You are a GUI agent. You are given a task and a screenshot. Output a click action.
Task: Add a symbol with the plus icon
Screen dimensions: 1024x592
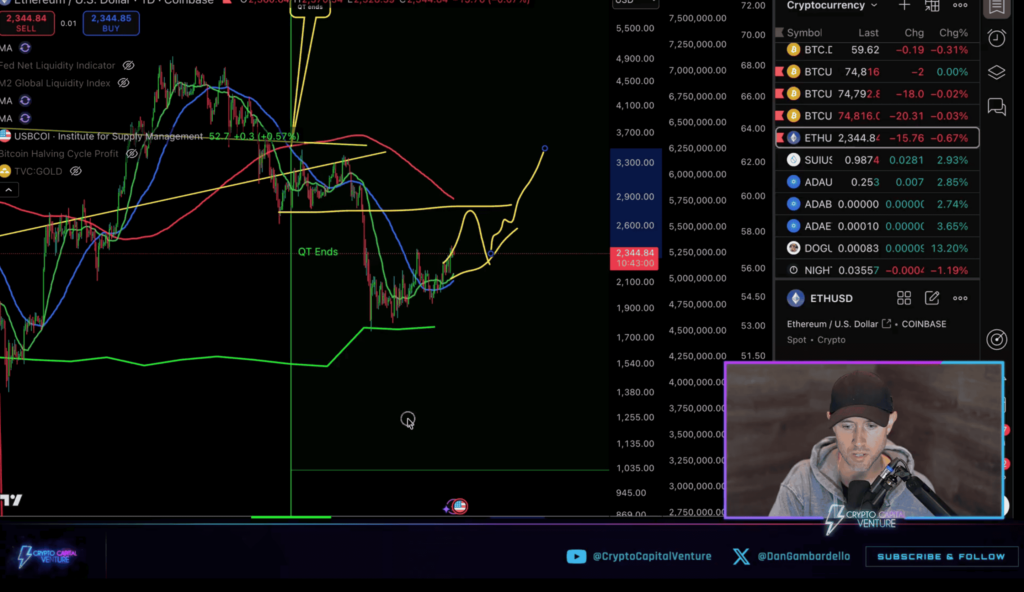pyautogui.click(x=904, y=5)
